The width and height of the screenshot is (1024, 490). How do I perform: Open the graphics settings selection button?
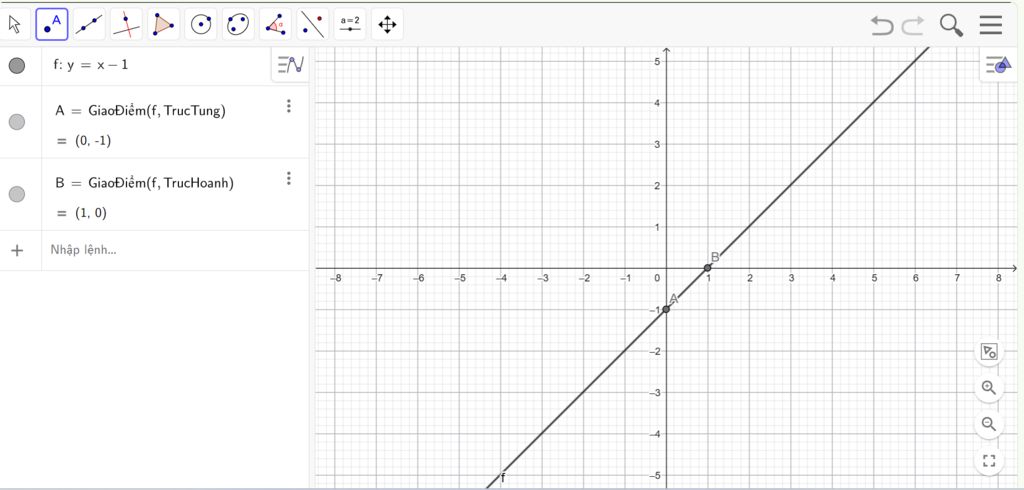[989, 351]
